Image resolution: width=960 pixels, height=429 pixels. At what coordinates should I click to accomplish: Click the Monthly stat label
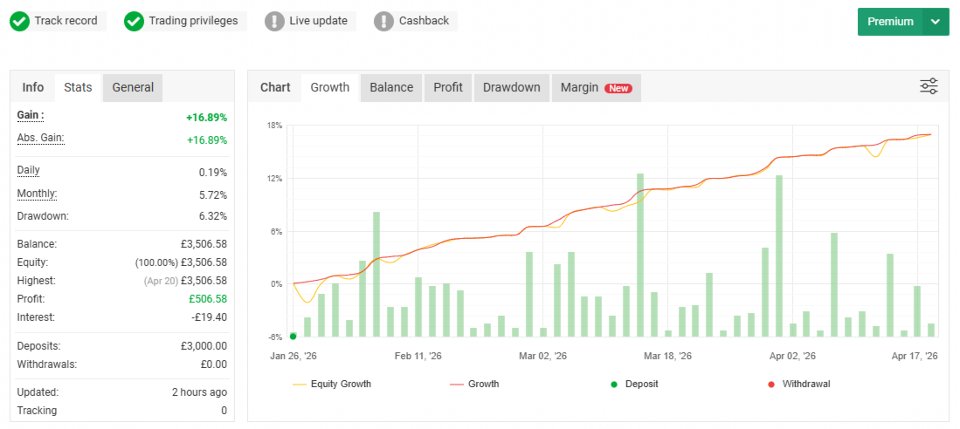37,193
